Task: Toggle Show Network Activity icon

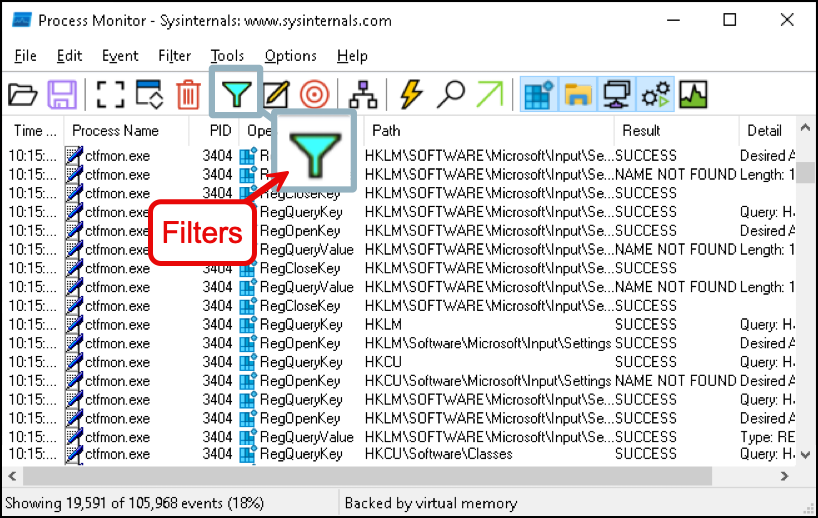Action: [x=617, y=94]
